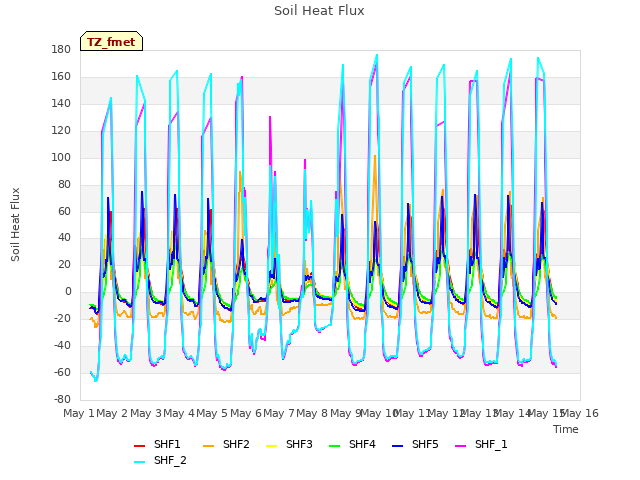Viewport: 640px width, 480px height.
Task: Click the 120 y-axis tick label
Action: (x=61, y=131)
